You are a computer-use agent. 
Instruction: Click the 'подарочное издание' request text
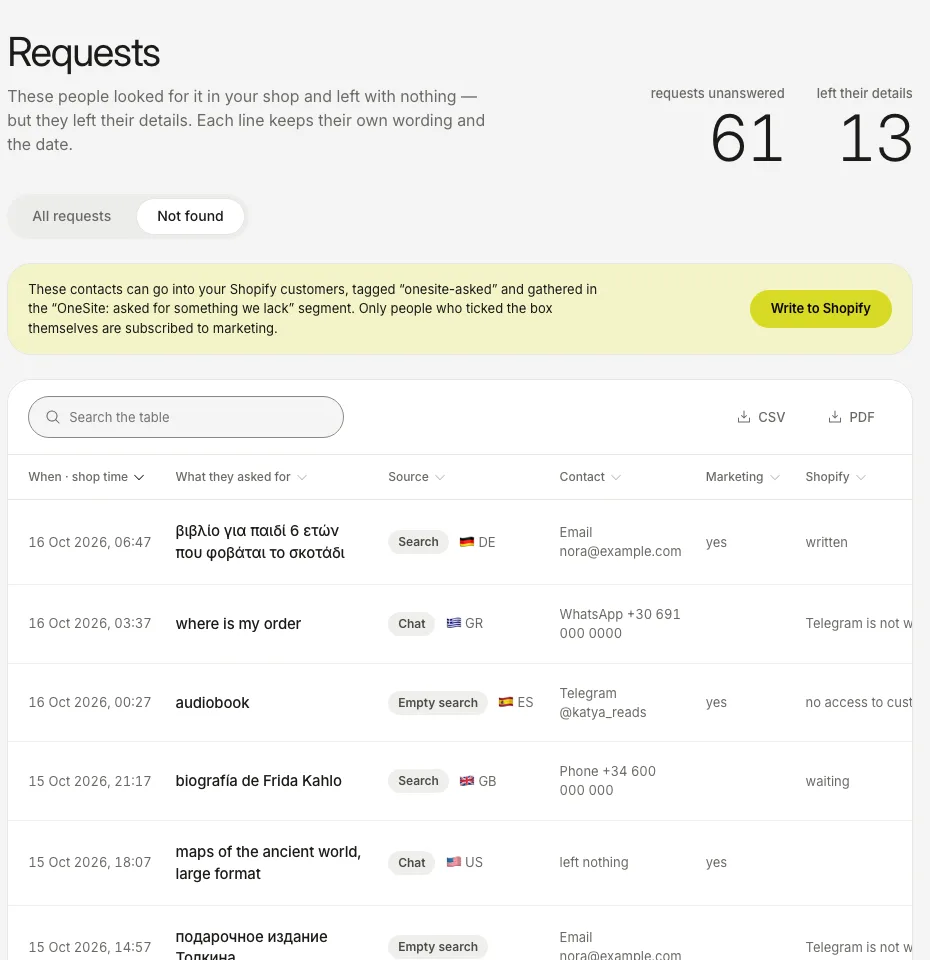tap(252, 945)
